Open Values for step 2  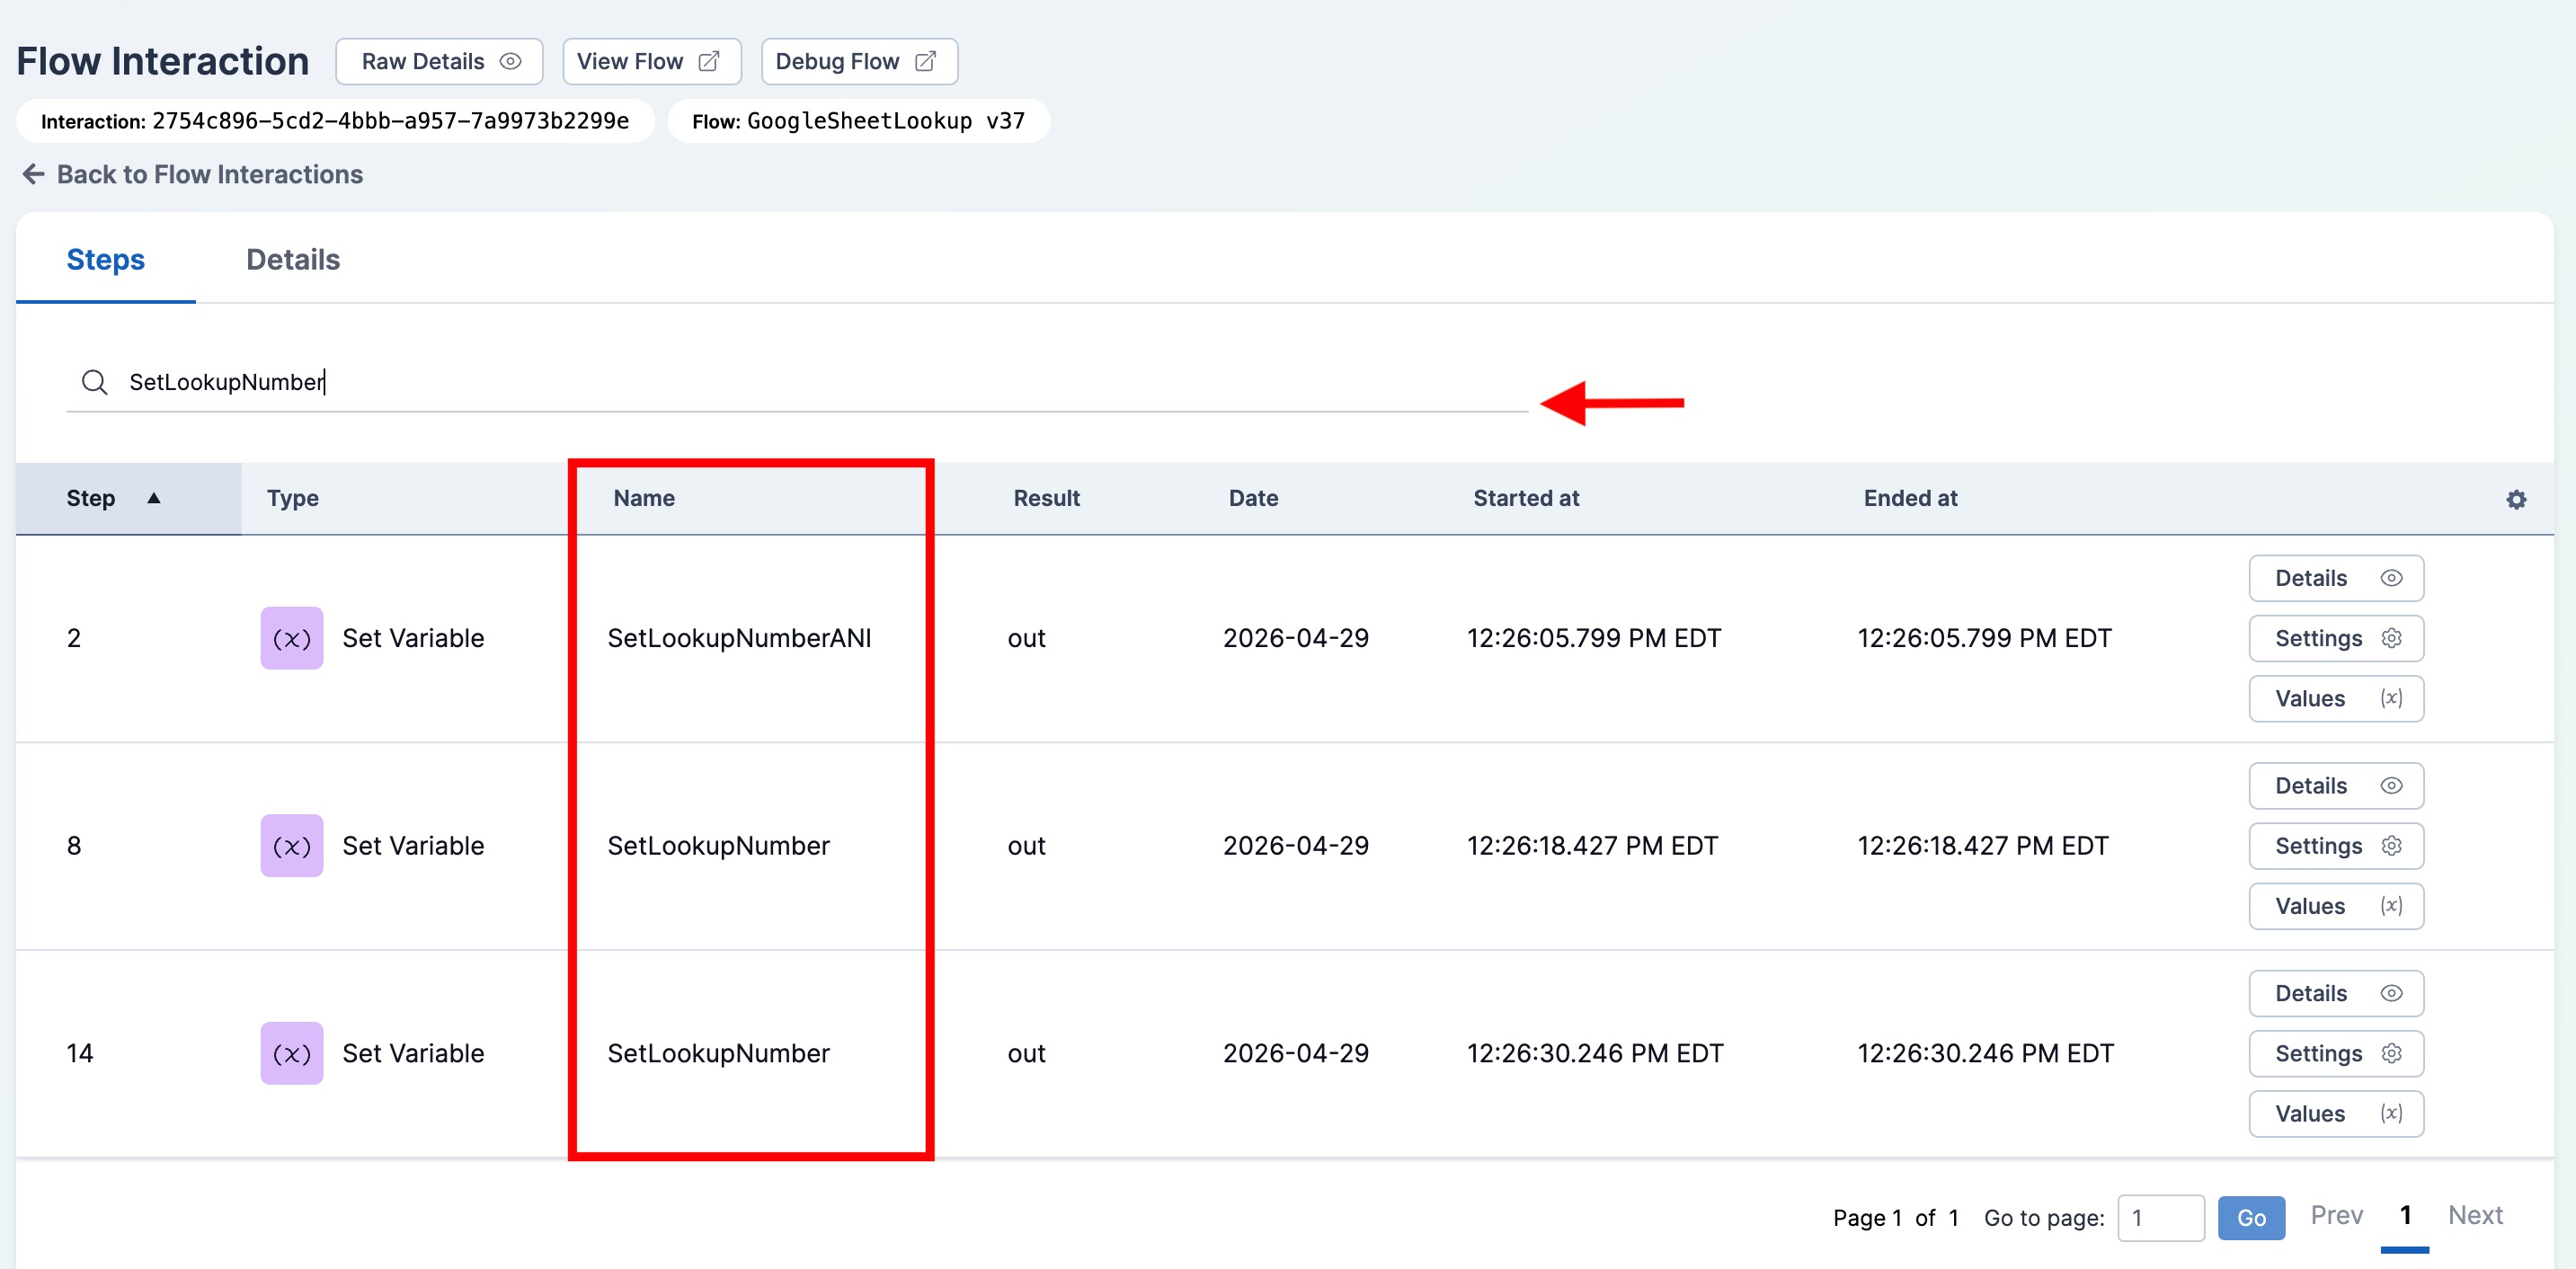[x=2336, y=698]
